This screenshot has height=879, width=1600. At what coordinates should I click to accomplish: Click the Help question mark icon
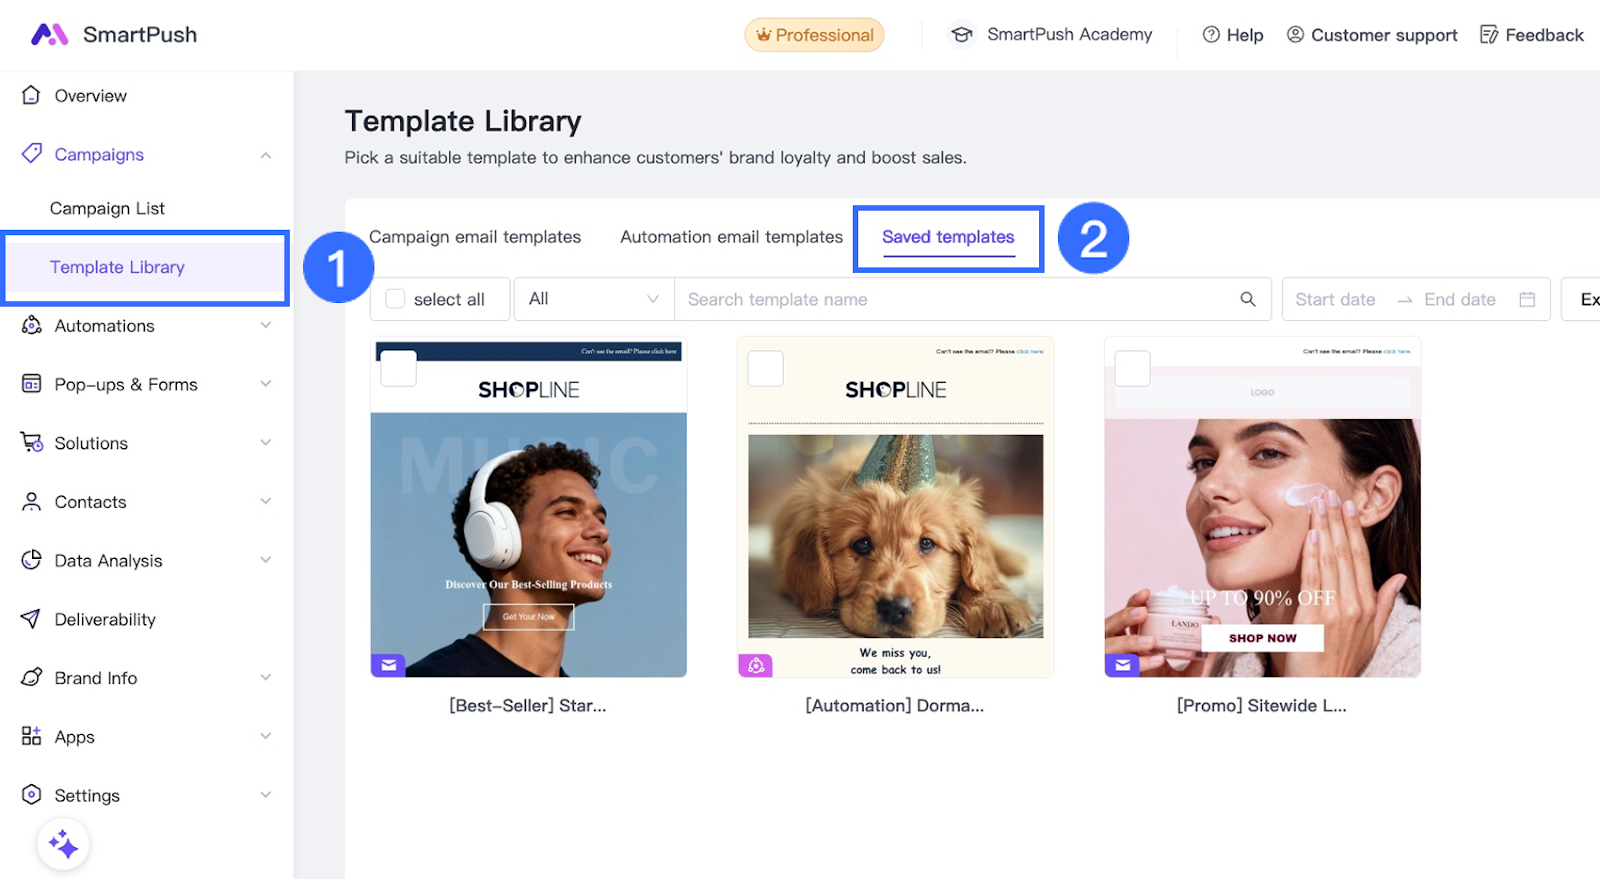point(1211,35)
